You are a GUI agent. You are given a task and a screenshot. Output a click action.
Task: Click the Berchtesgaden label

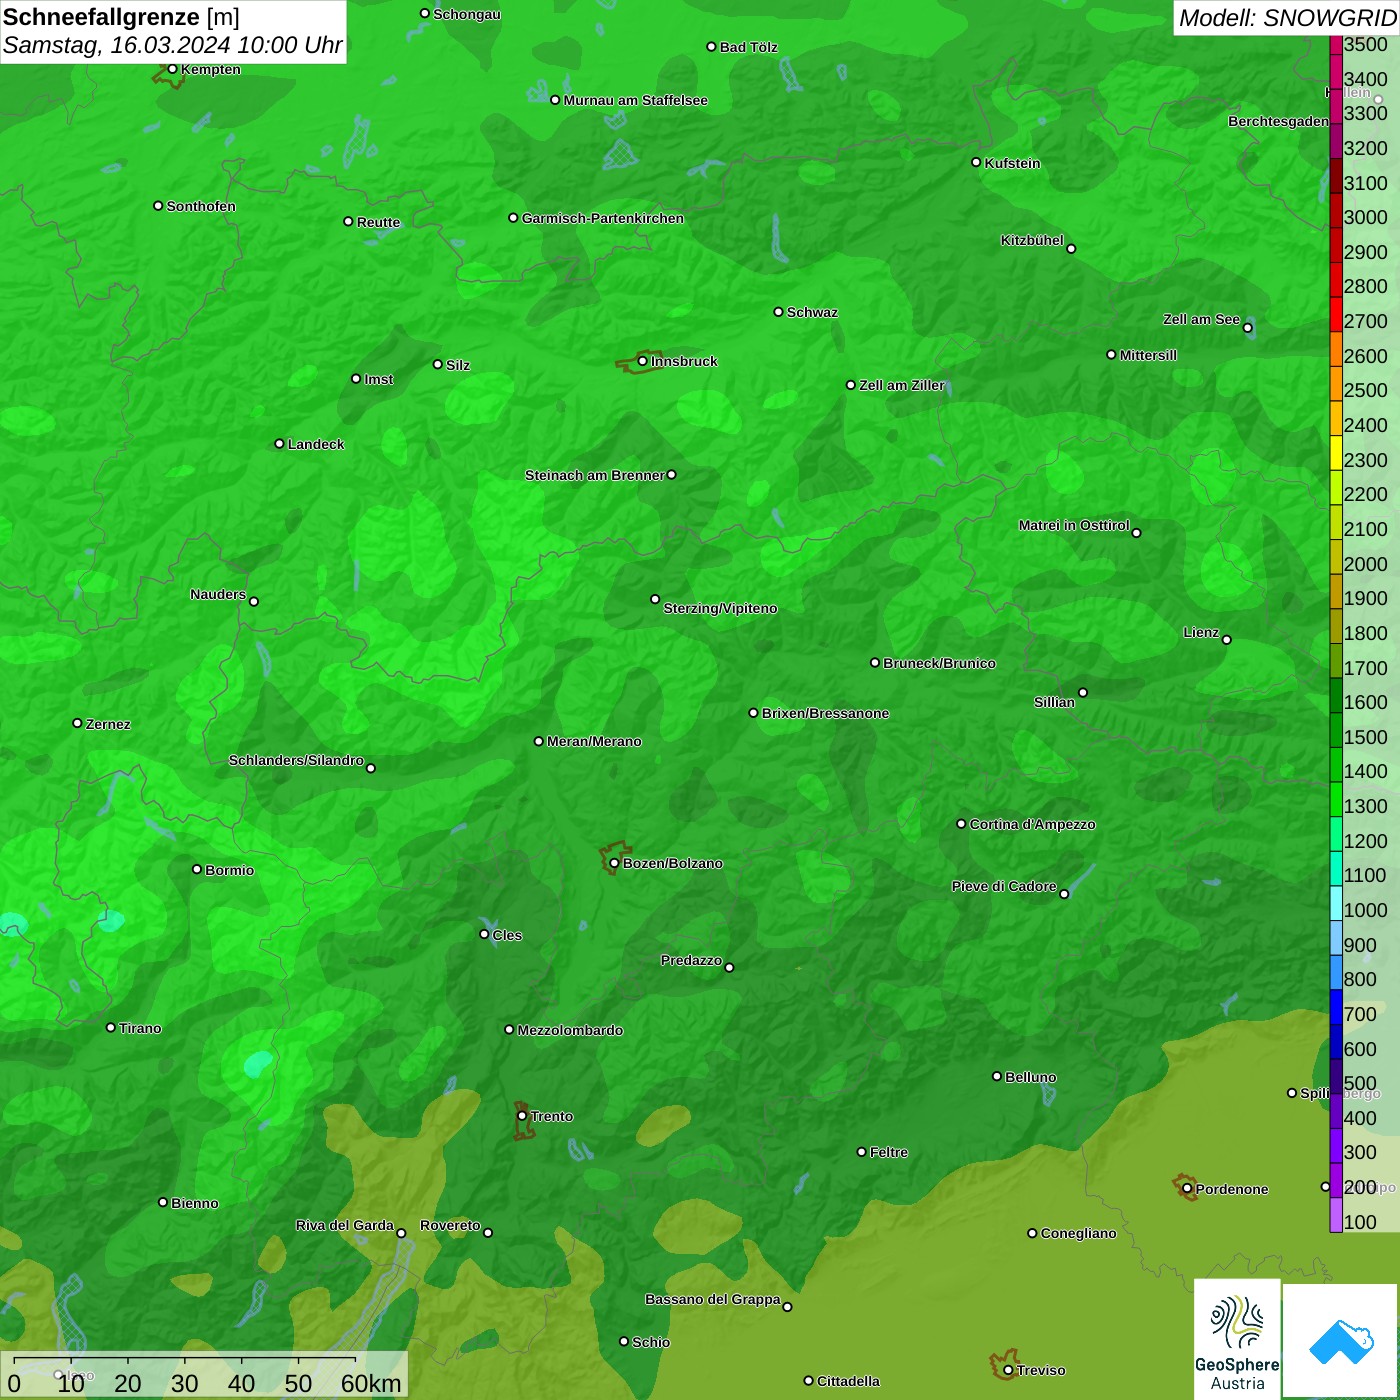[x=1278, y=121]
